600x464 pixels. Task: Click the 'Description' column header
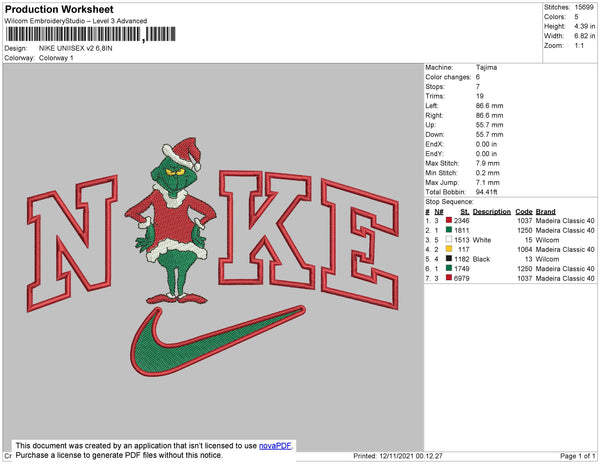(492, 212)
